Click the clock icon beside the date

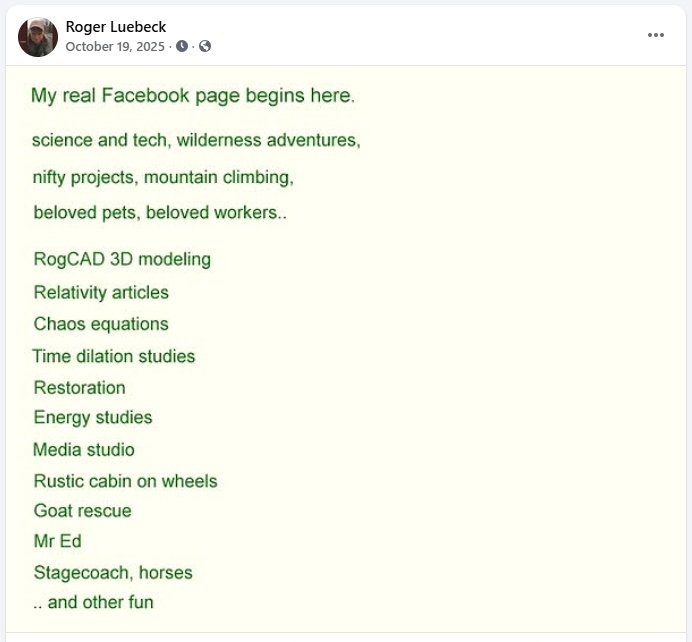point(182,46)
